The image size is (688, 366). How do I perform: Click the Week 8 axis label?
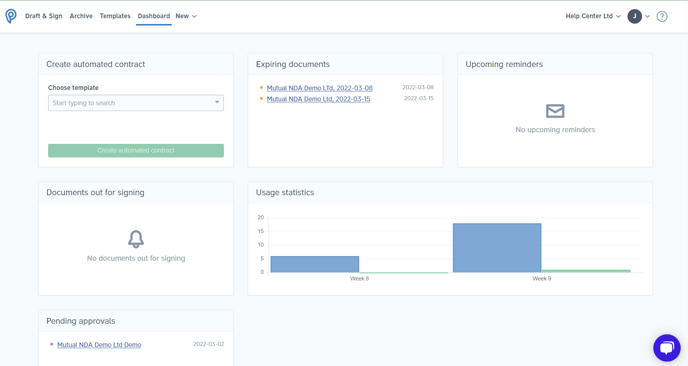click(359, 279)
